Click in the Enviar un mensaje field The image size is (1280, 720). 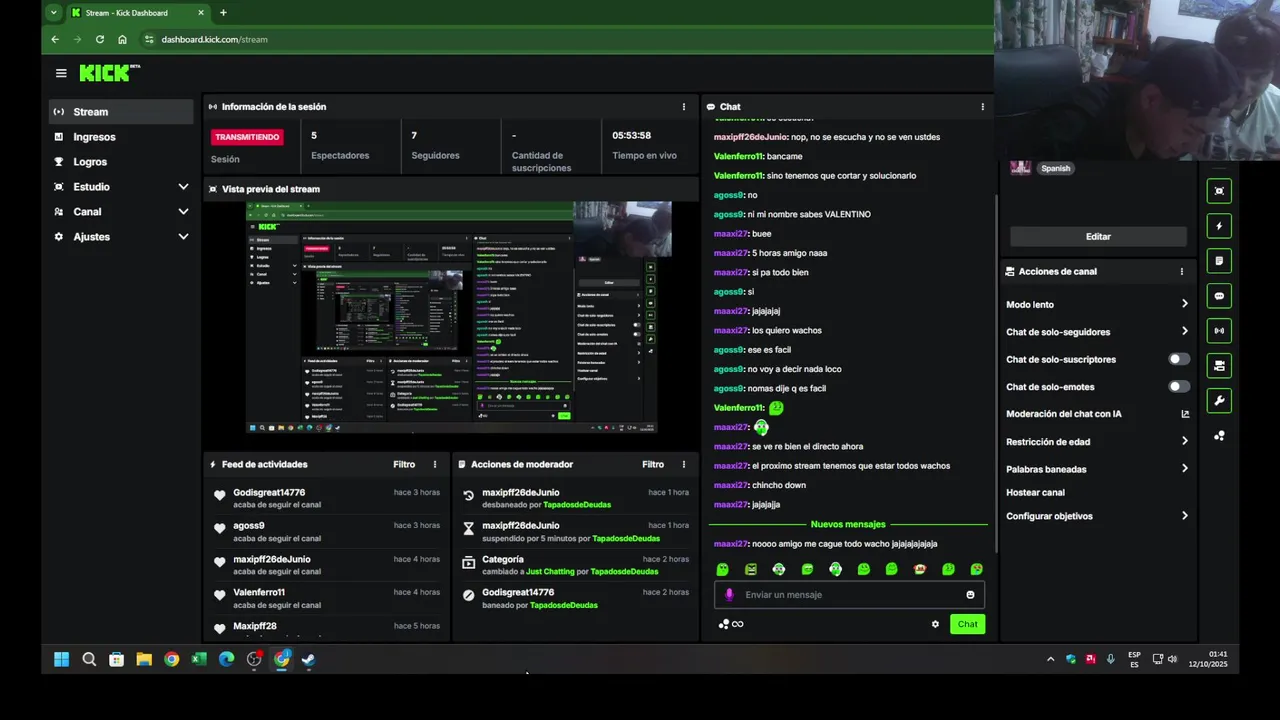pos(849,595)
